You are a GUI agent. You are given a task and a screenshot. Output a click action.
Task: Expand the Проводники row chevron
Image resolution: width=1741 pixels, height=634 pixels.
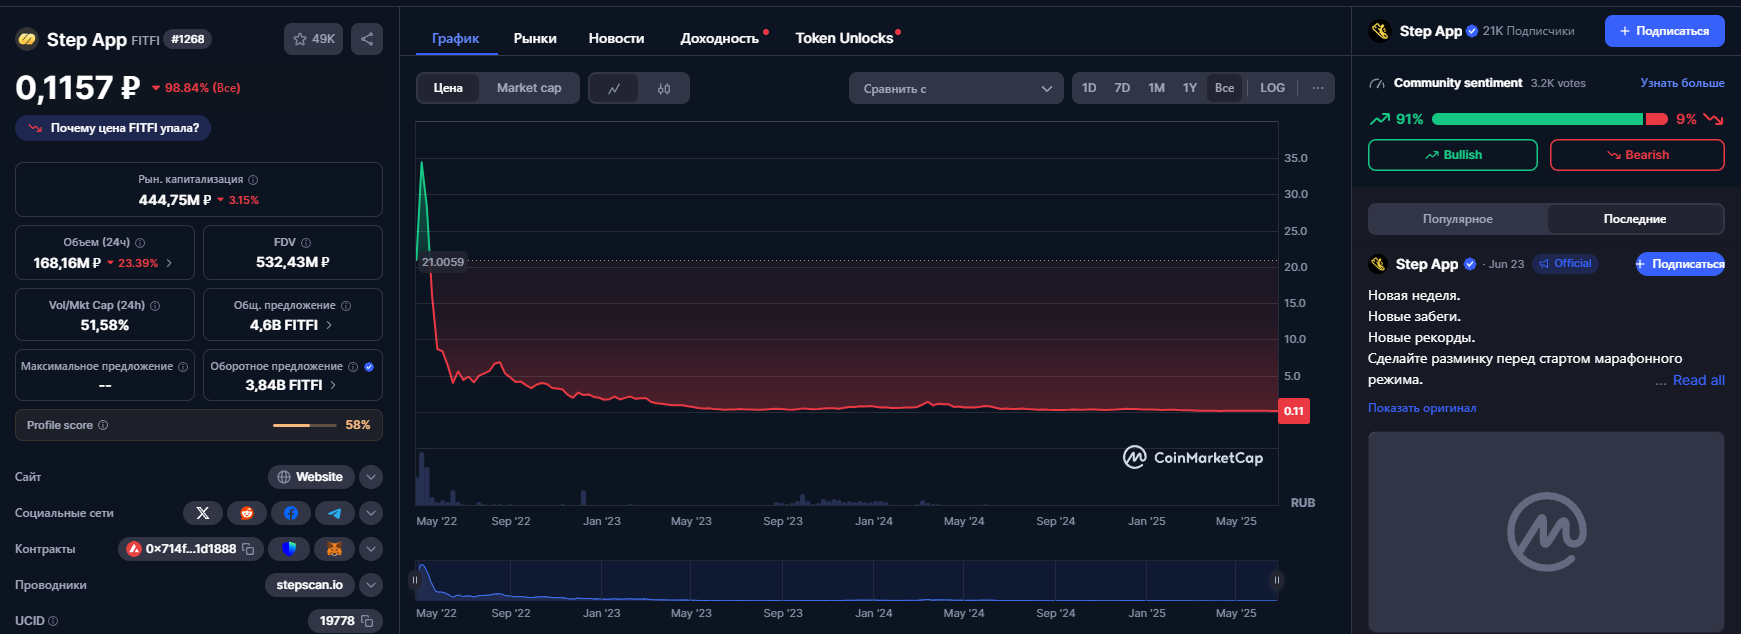coord(371,585)
